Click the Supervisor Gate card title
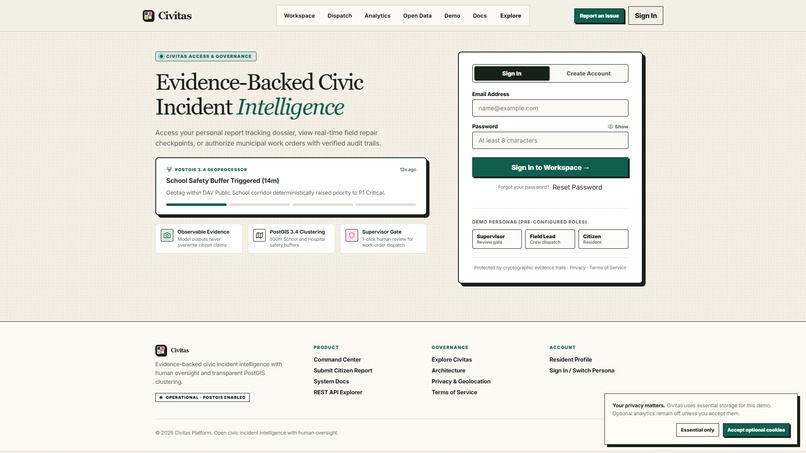 coord(382,232)
